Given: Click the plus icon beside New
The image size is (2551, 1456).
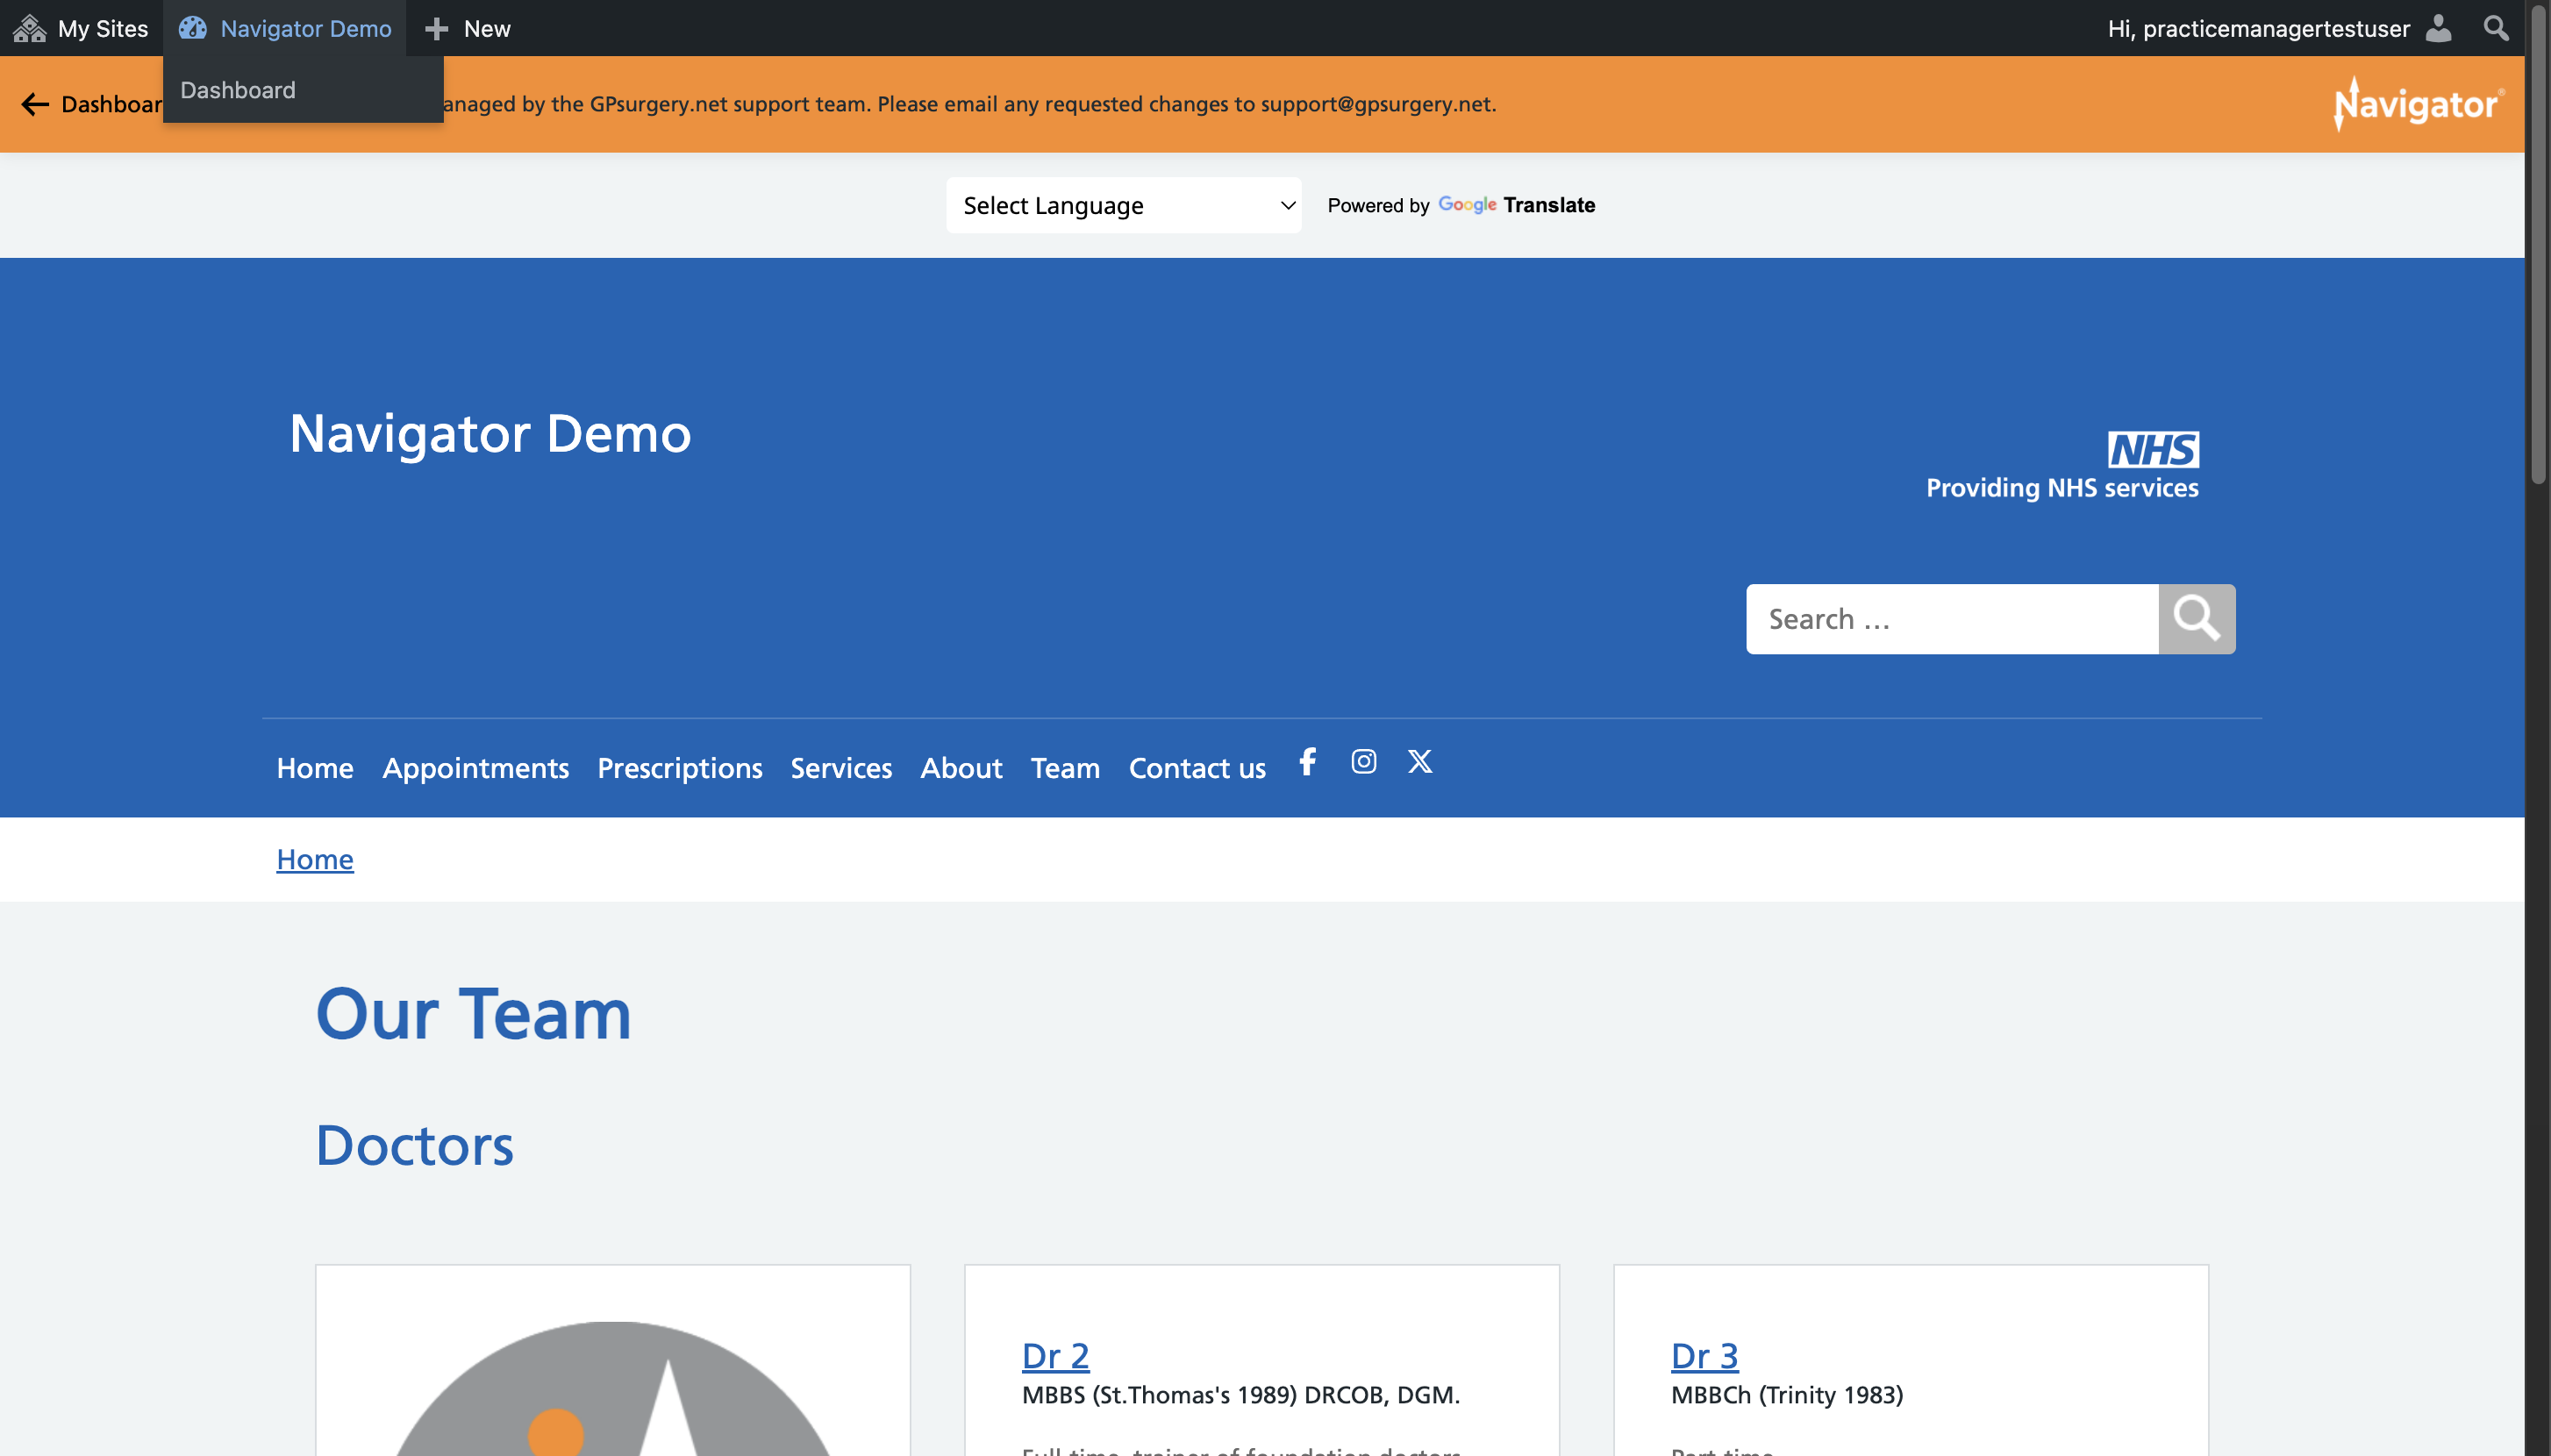Looking at the screenshot, I should 436,28.
